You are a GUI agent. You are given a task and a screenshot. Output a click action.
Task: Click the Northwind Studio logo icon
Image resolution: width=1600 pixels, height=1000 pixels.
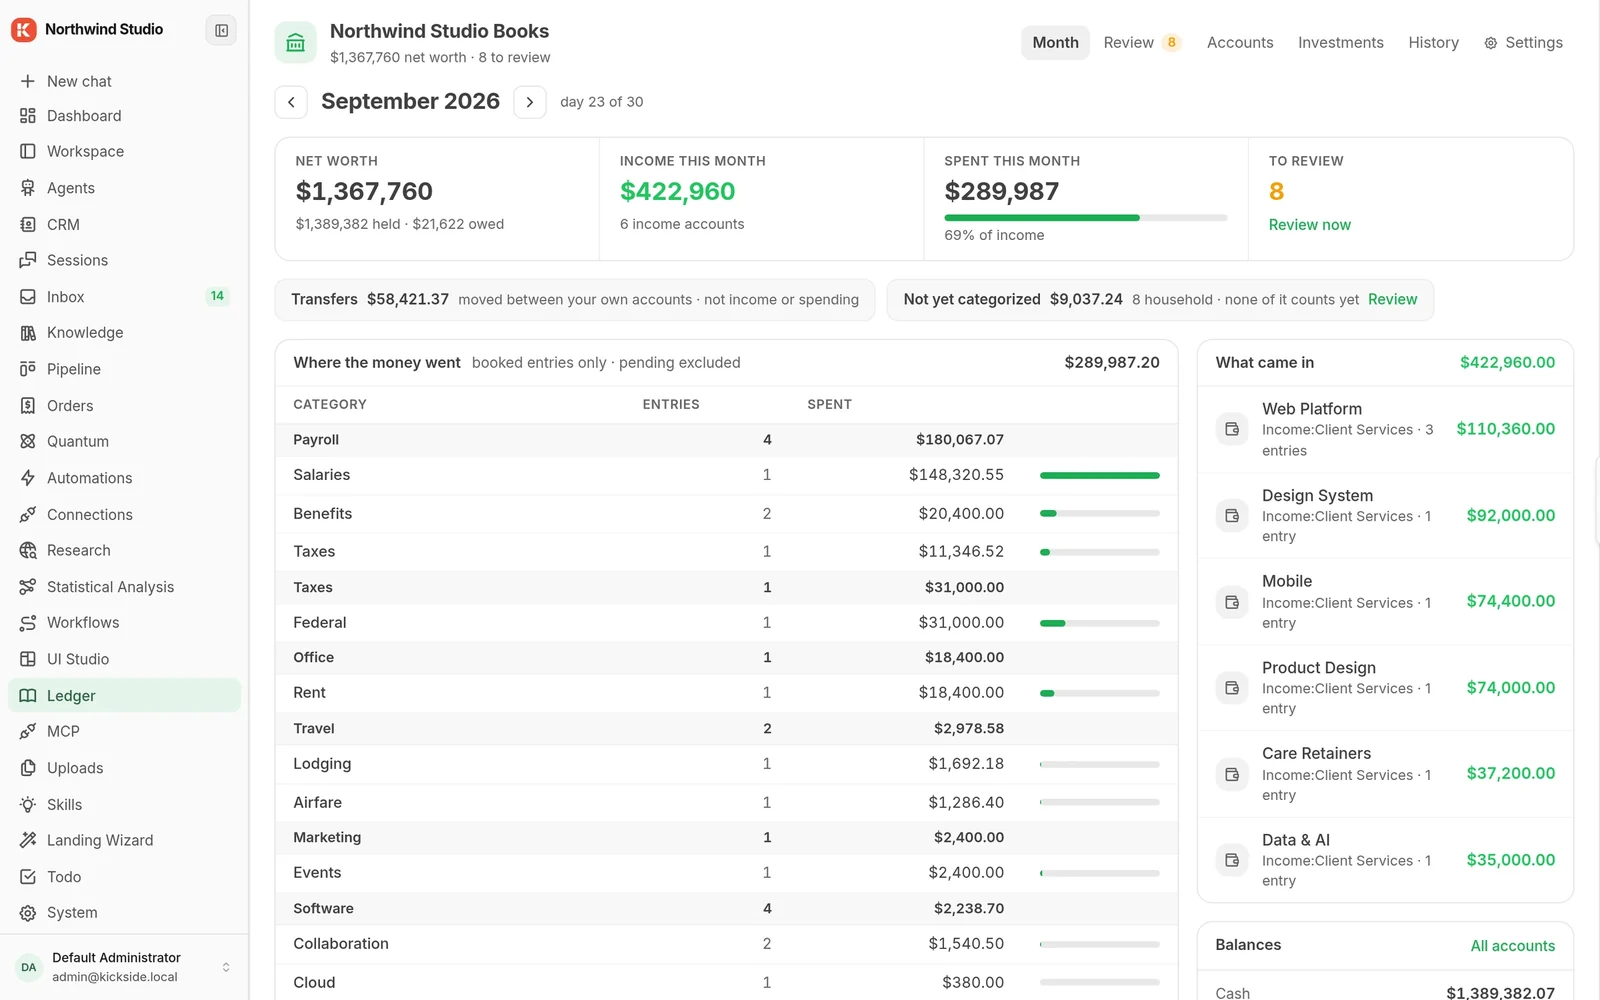[x=24, y=30]
